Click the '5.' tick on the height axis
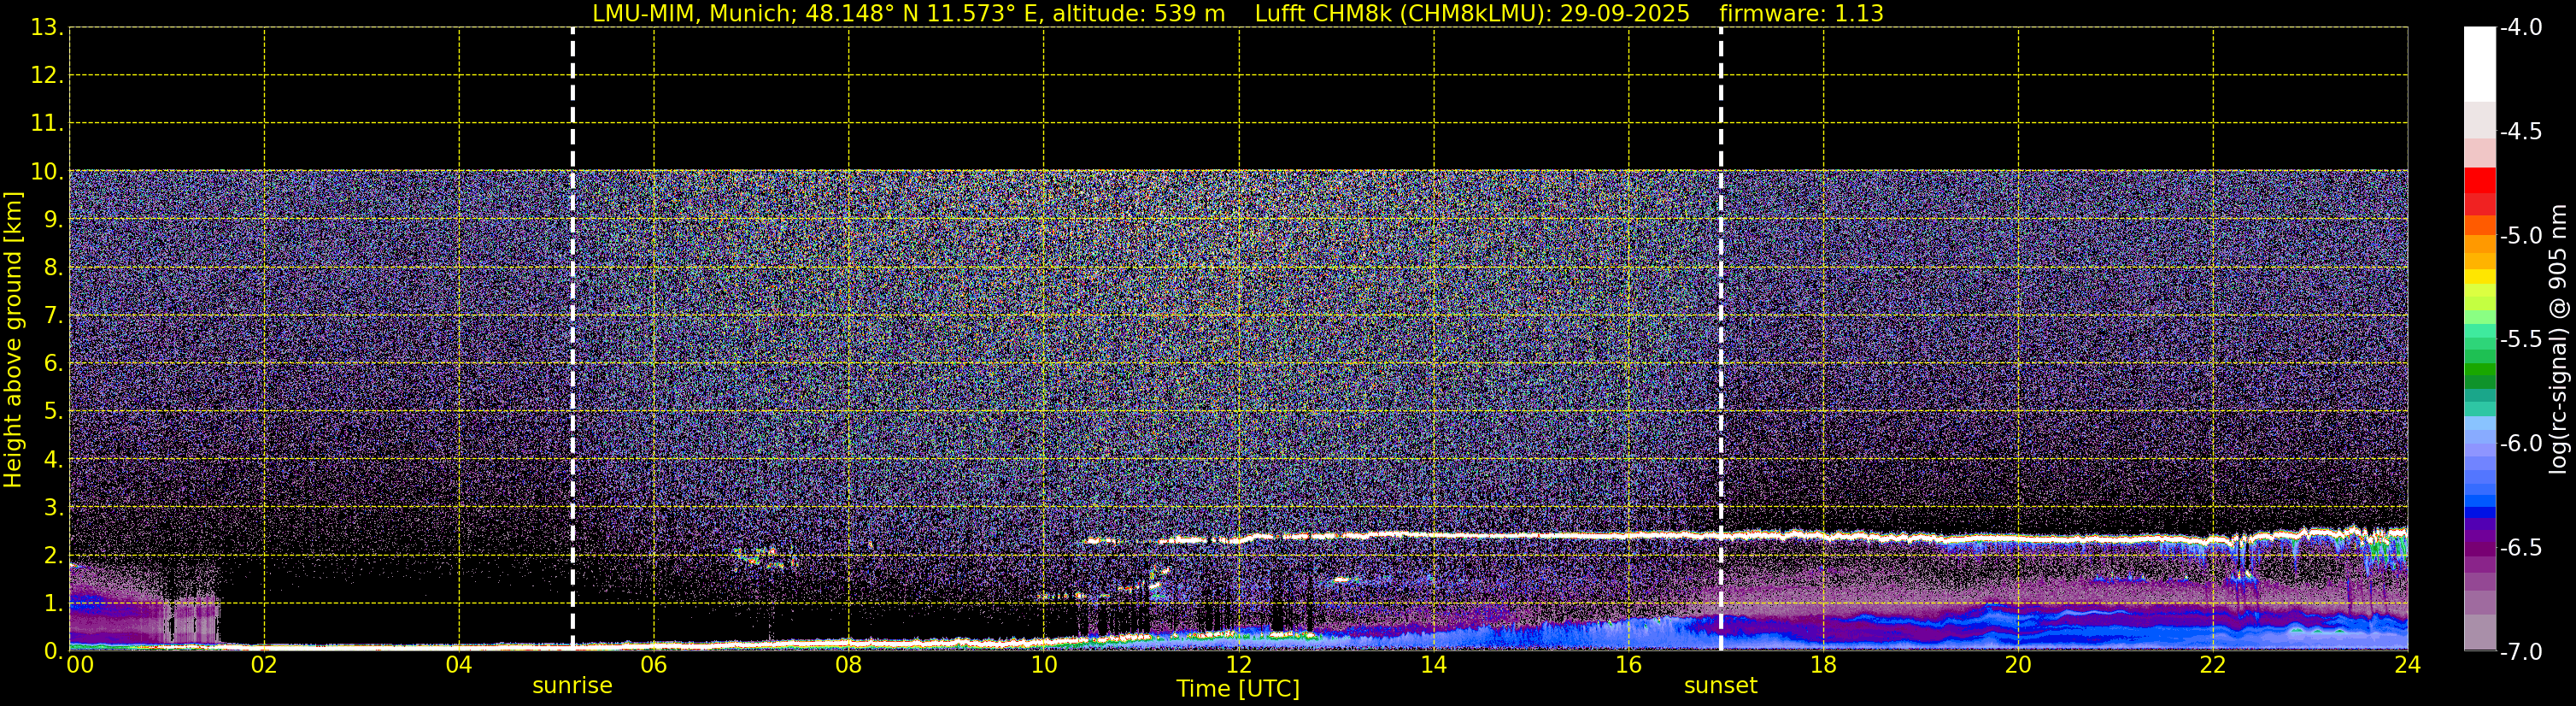 pyautogui.click(x=53, y=411)
